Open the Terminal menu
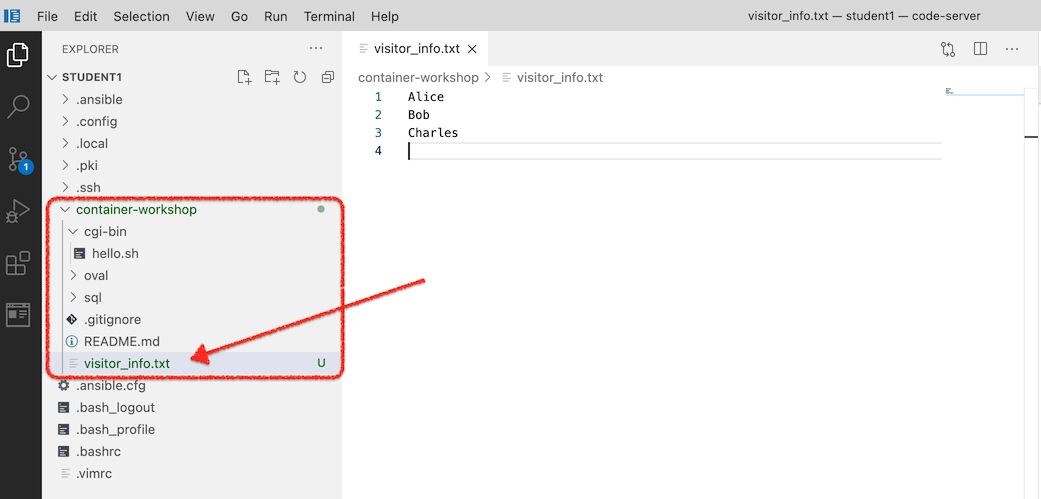Image resolution: width=1041 pixels, height=499 pixels. pos(329,16)
